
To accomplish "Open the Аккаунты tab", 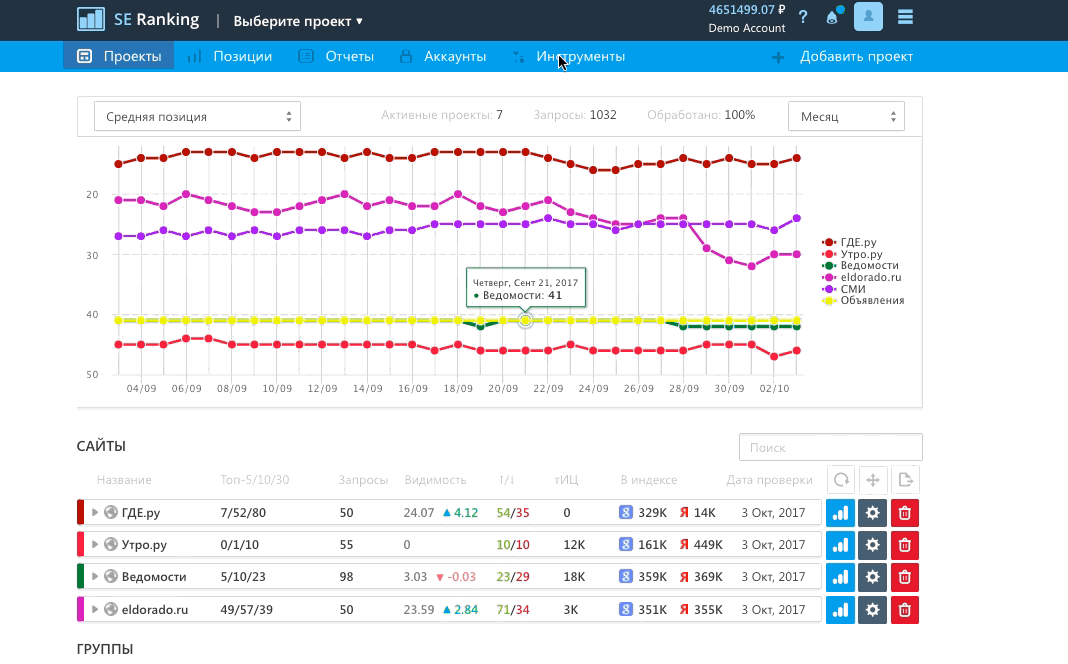I will 443,57.
